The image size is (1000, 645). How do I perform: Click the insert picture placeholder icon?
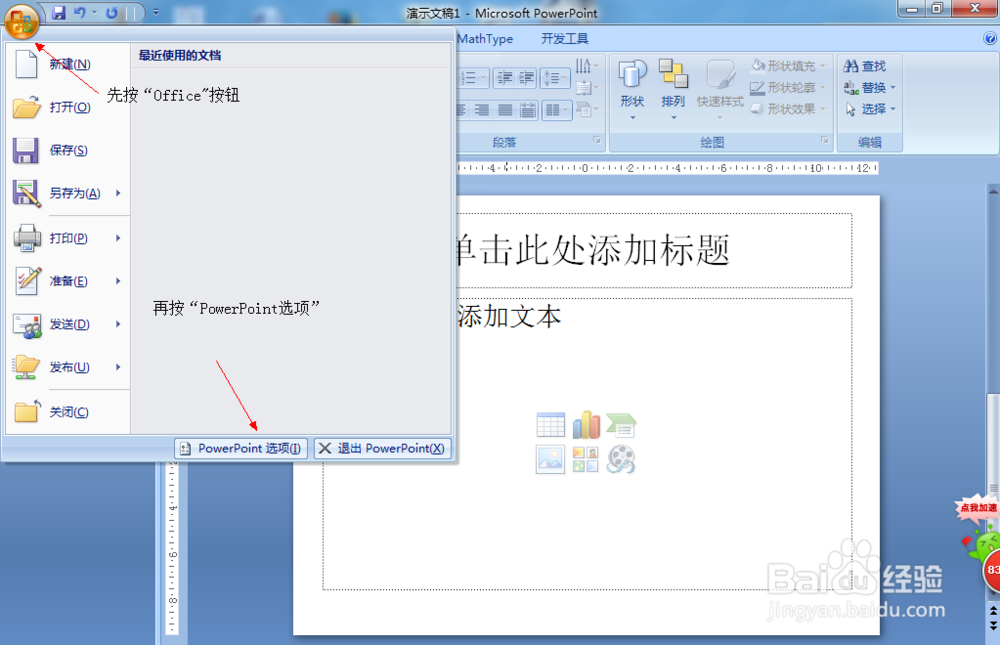coord(550,459)
